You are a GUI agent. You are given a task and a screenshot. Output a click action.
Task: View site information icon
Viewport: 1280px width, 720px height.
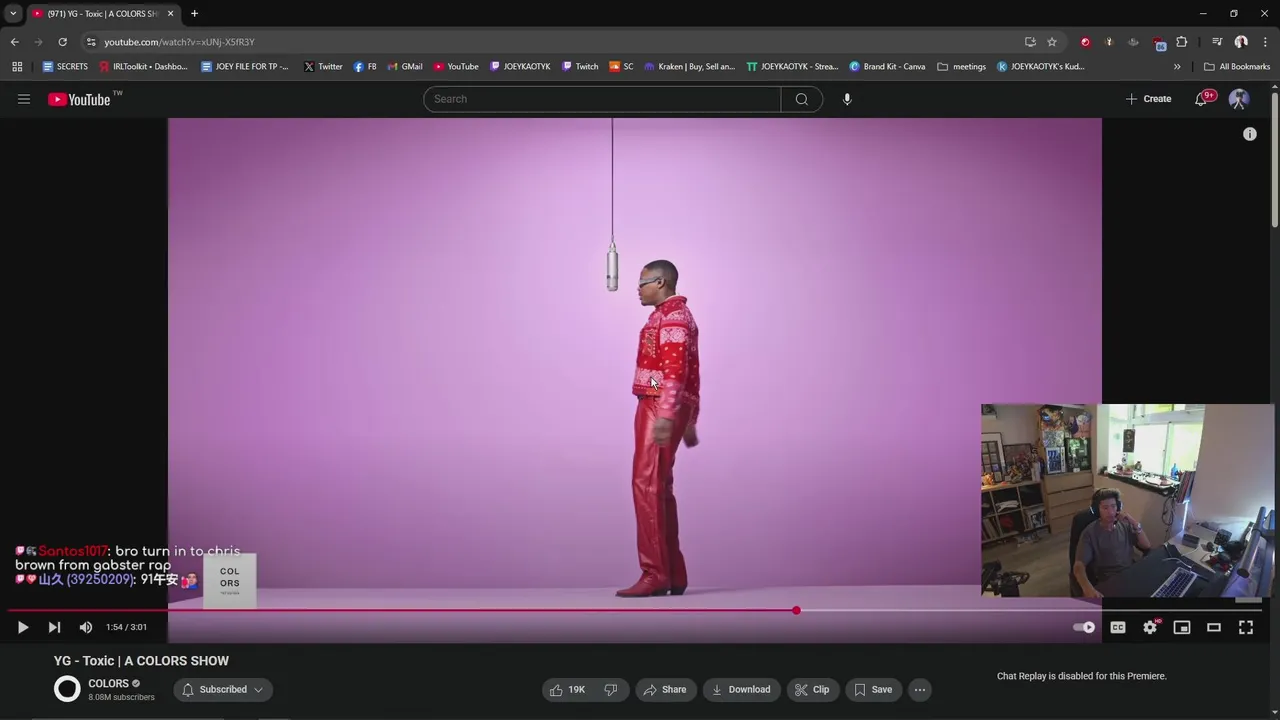click(91, 42)
